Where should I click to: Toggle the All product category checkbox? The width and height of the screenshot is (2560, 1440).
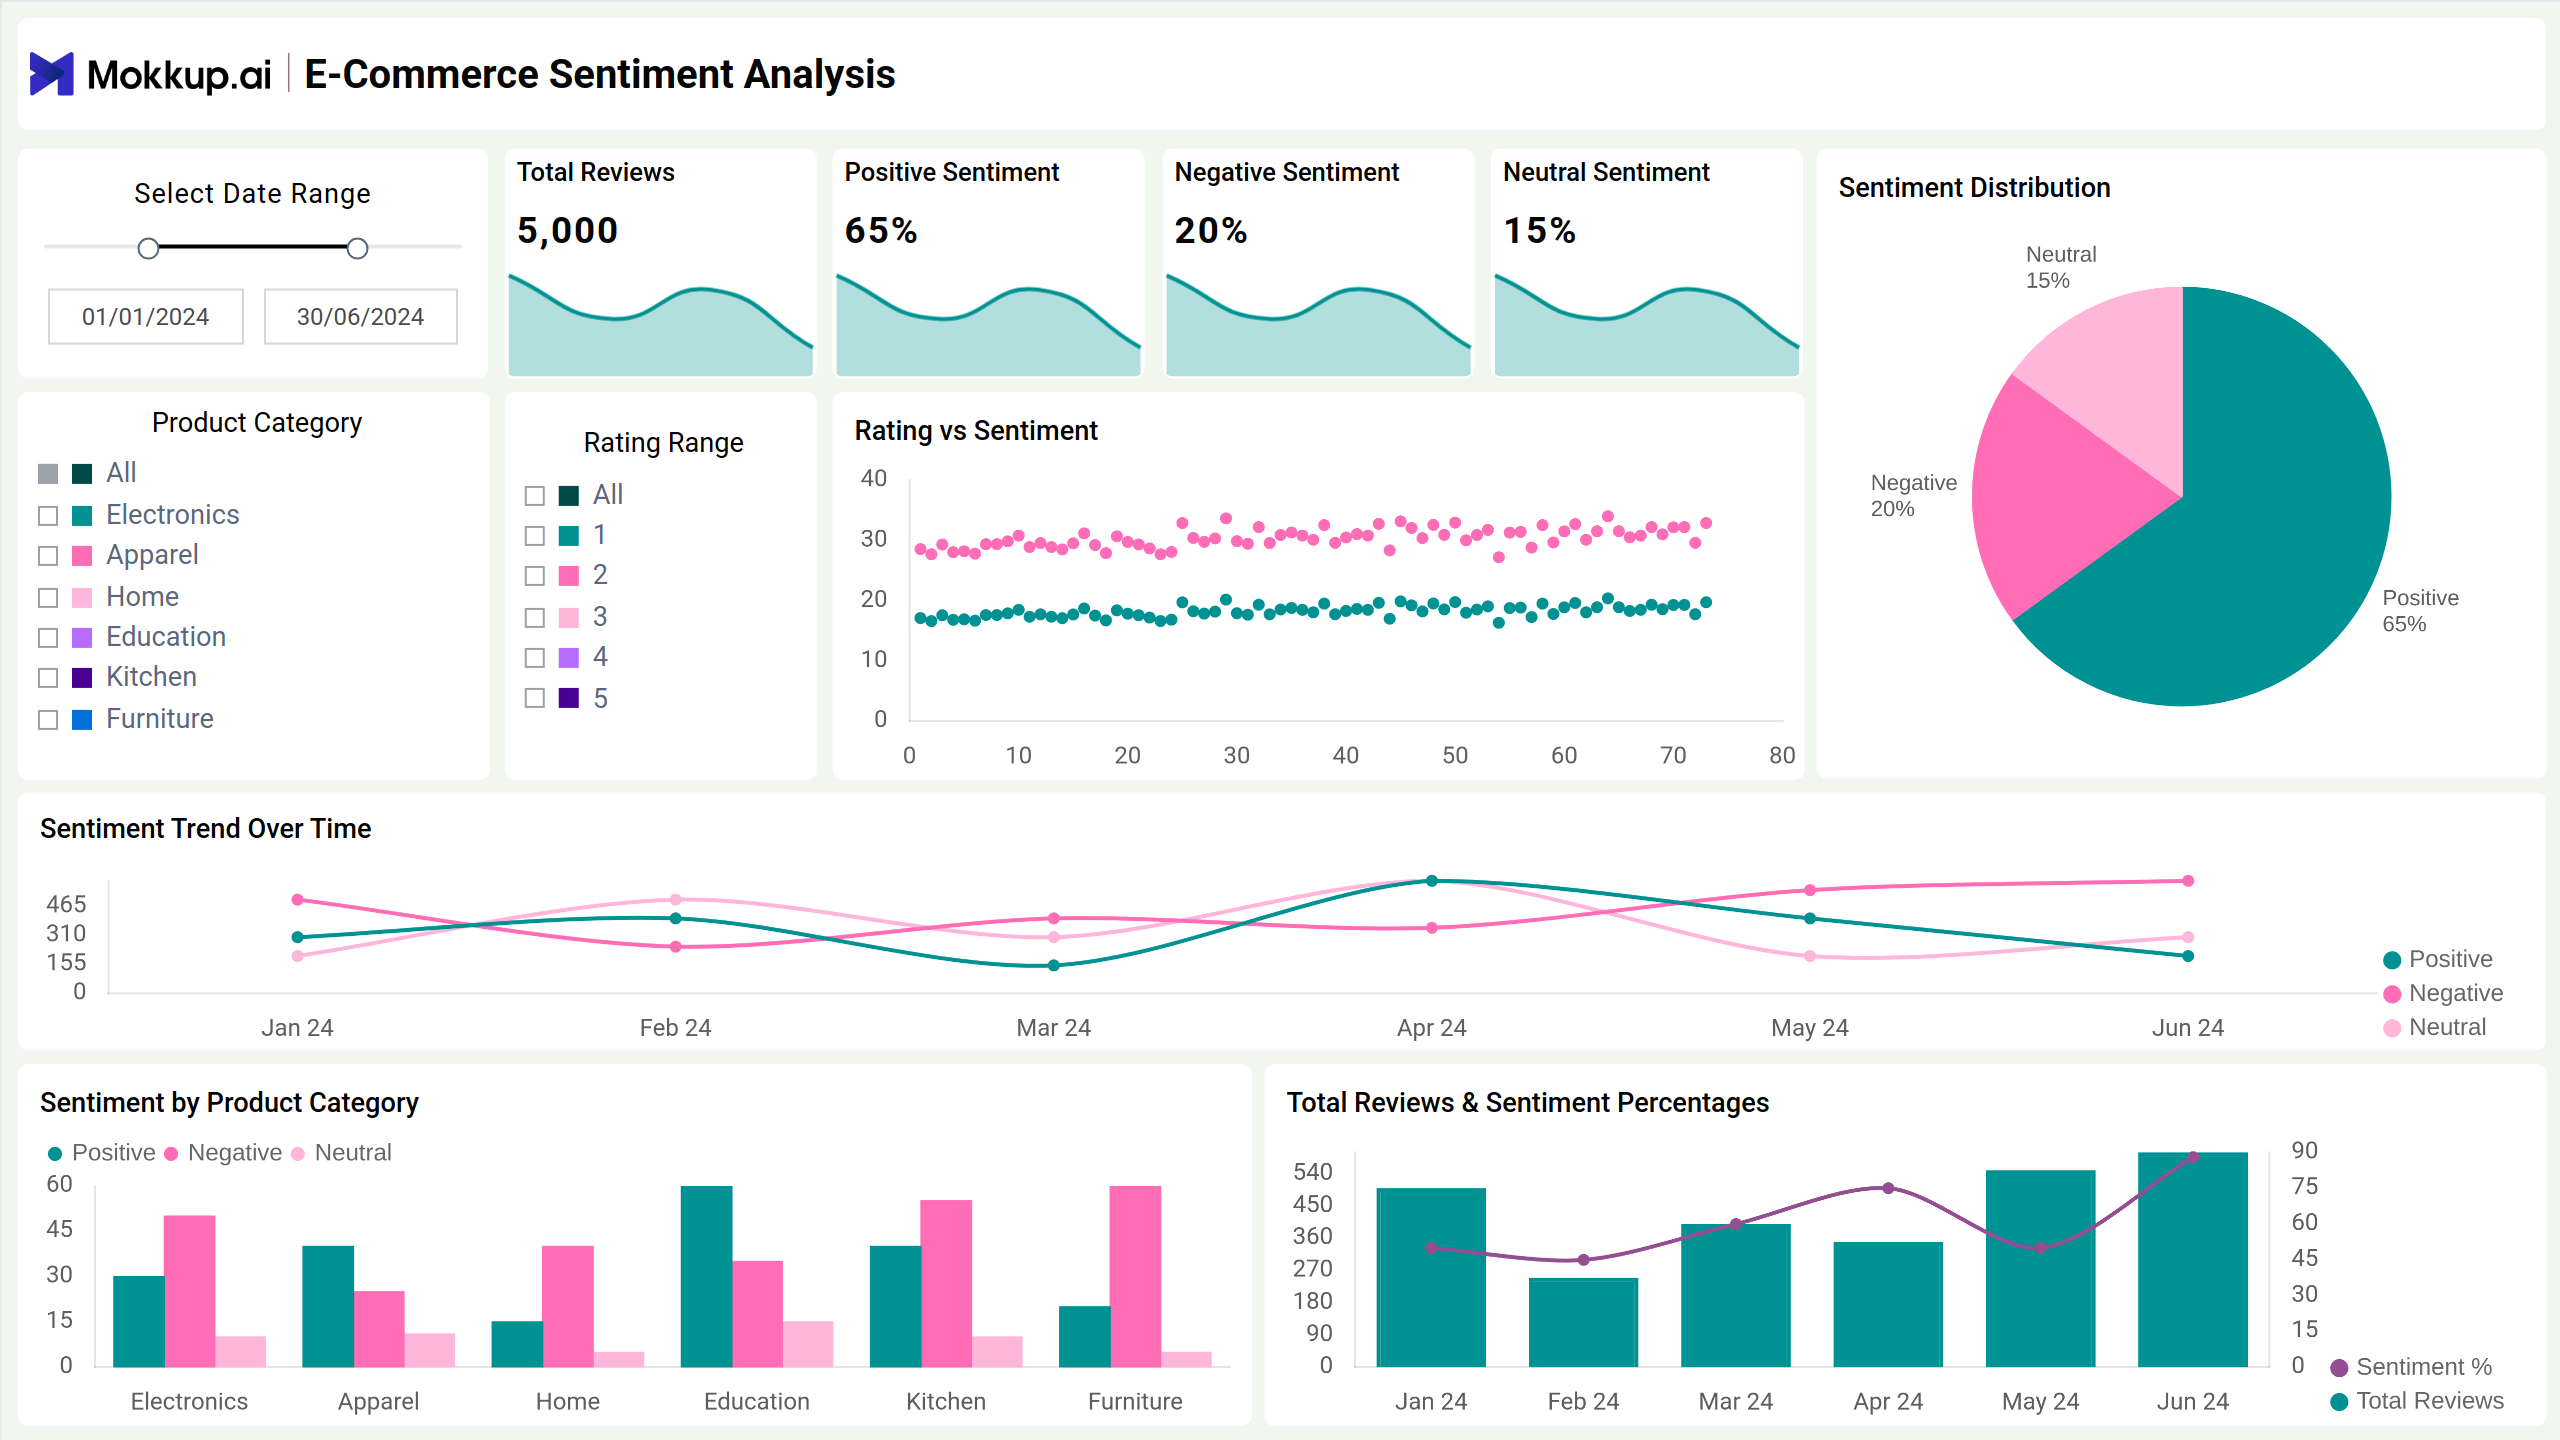click(x=48, y=473)
